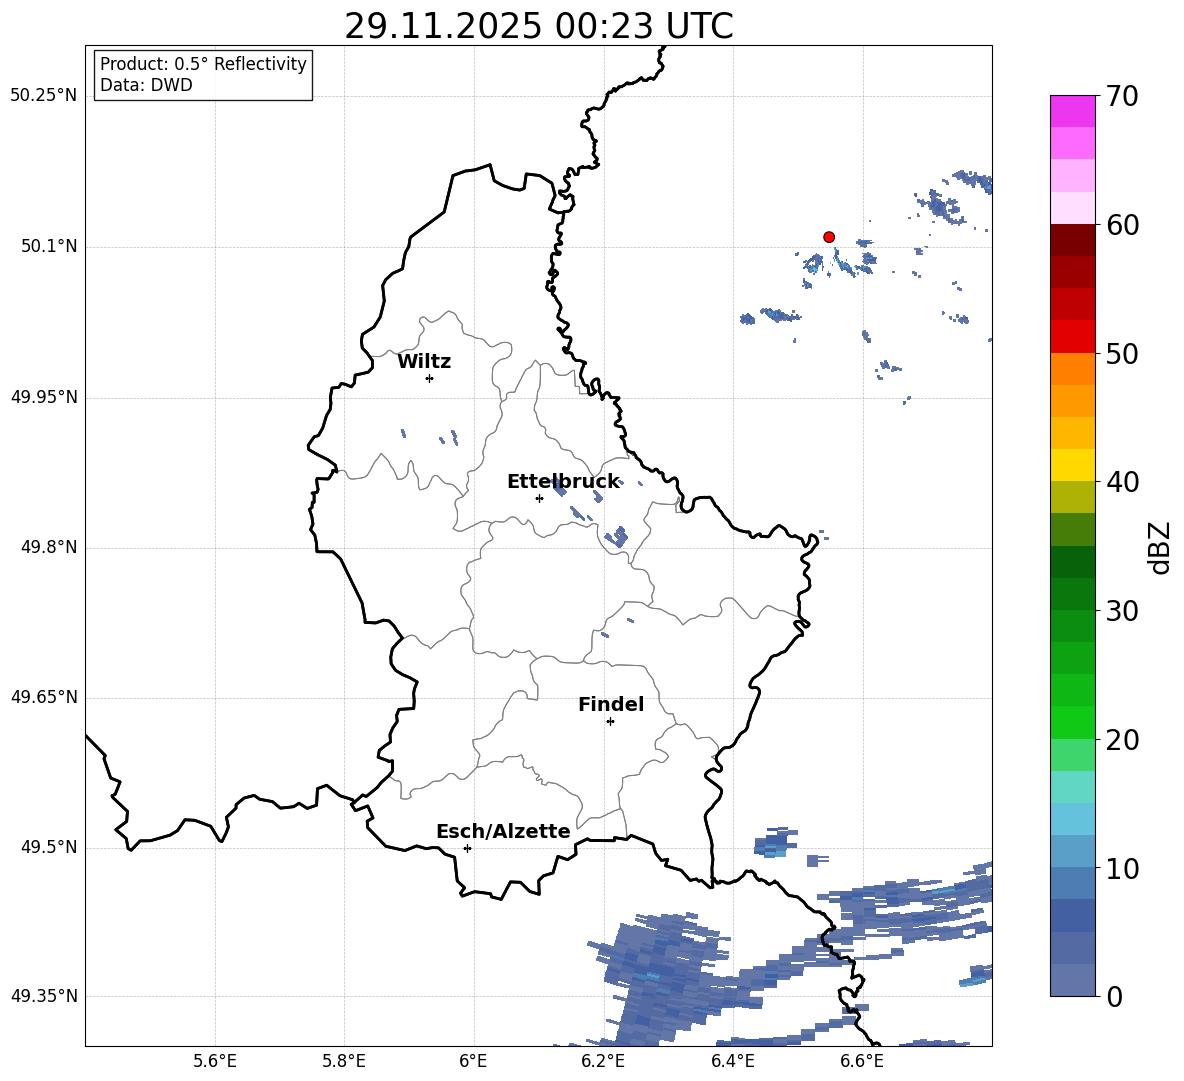Click the 0 value on colorbar
The image size is (1184, 1081).
[1114, 996]
